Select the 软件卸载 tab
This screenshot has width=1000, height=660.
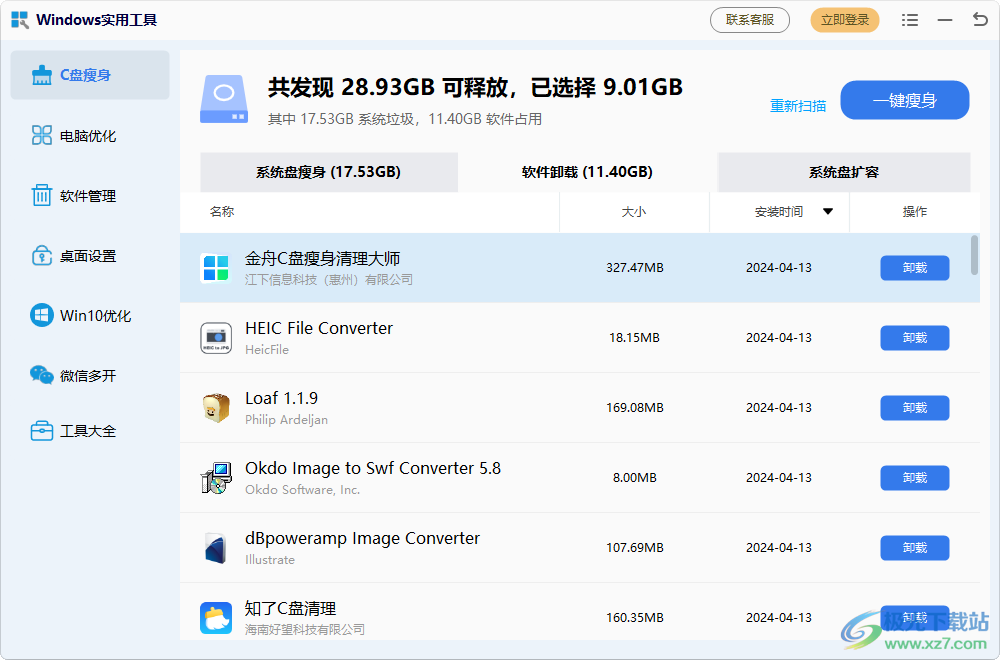587,172
